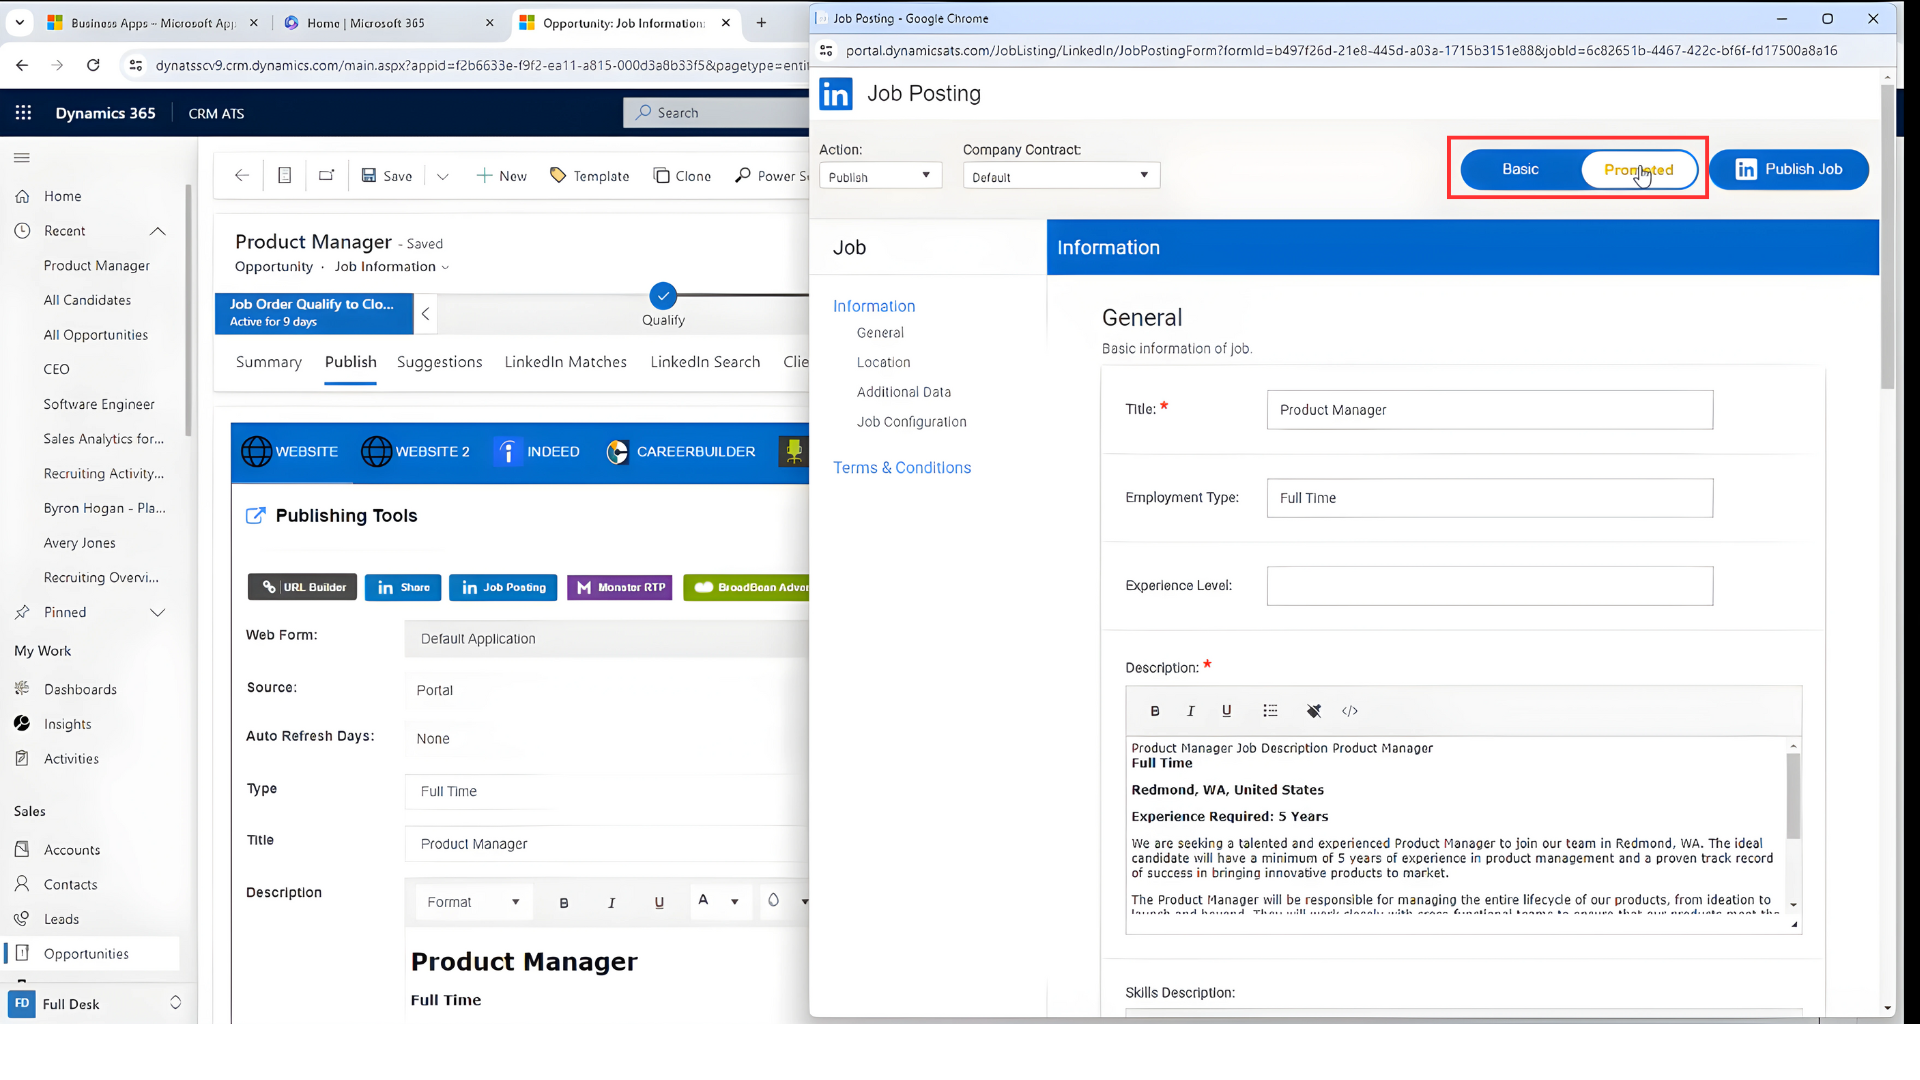1920x1080 pixels.
Task: Open the LinkedIn Search tab
Action: coord(705,363)
